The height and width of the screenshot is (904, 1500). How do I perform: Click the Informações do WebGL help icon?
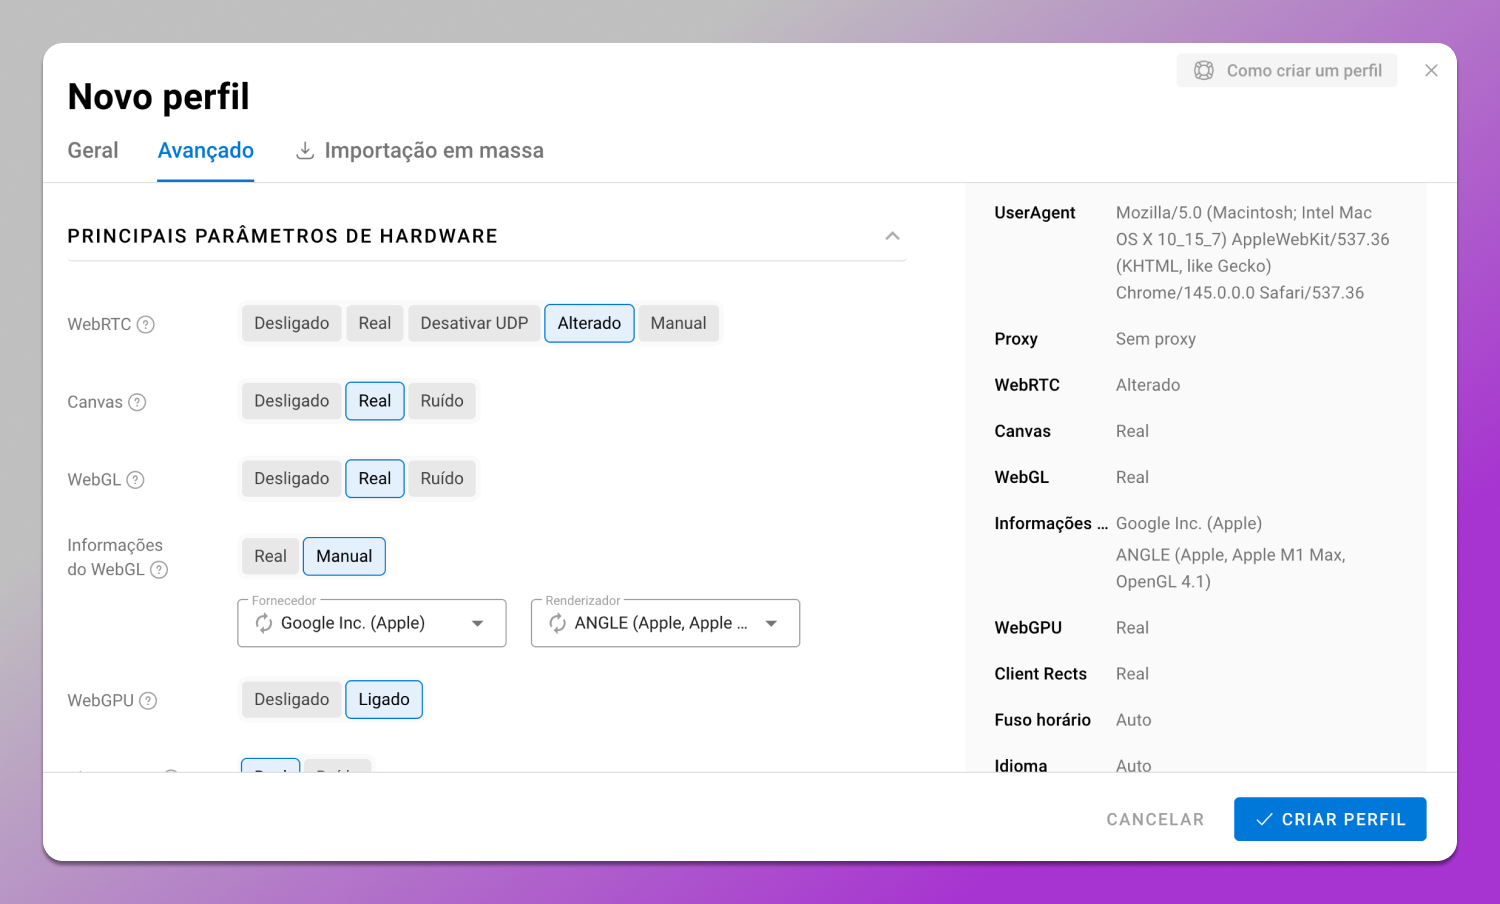[159, 570]
